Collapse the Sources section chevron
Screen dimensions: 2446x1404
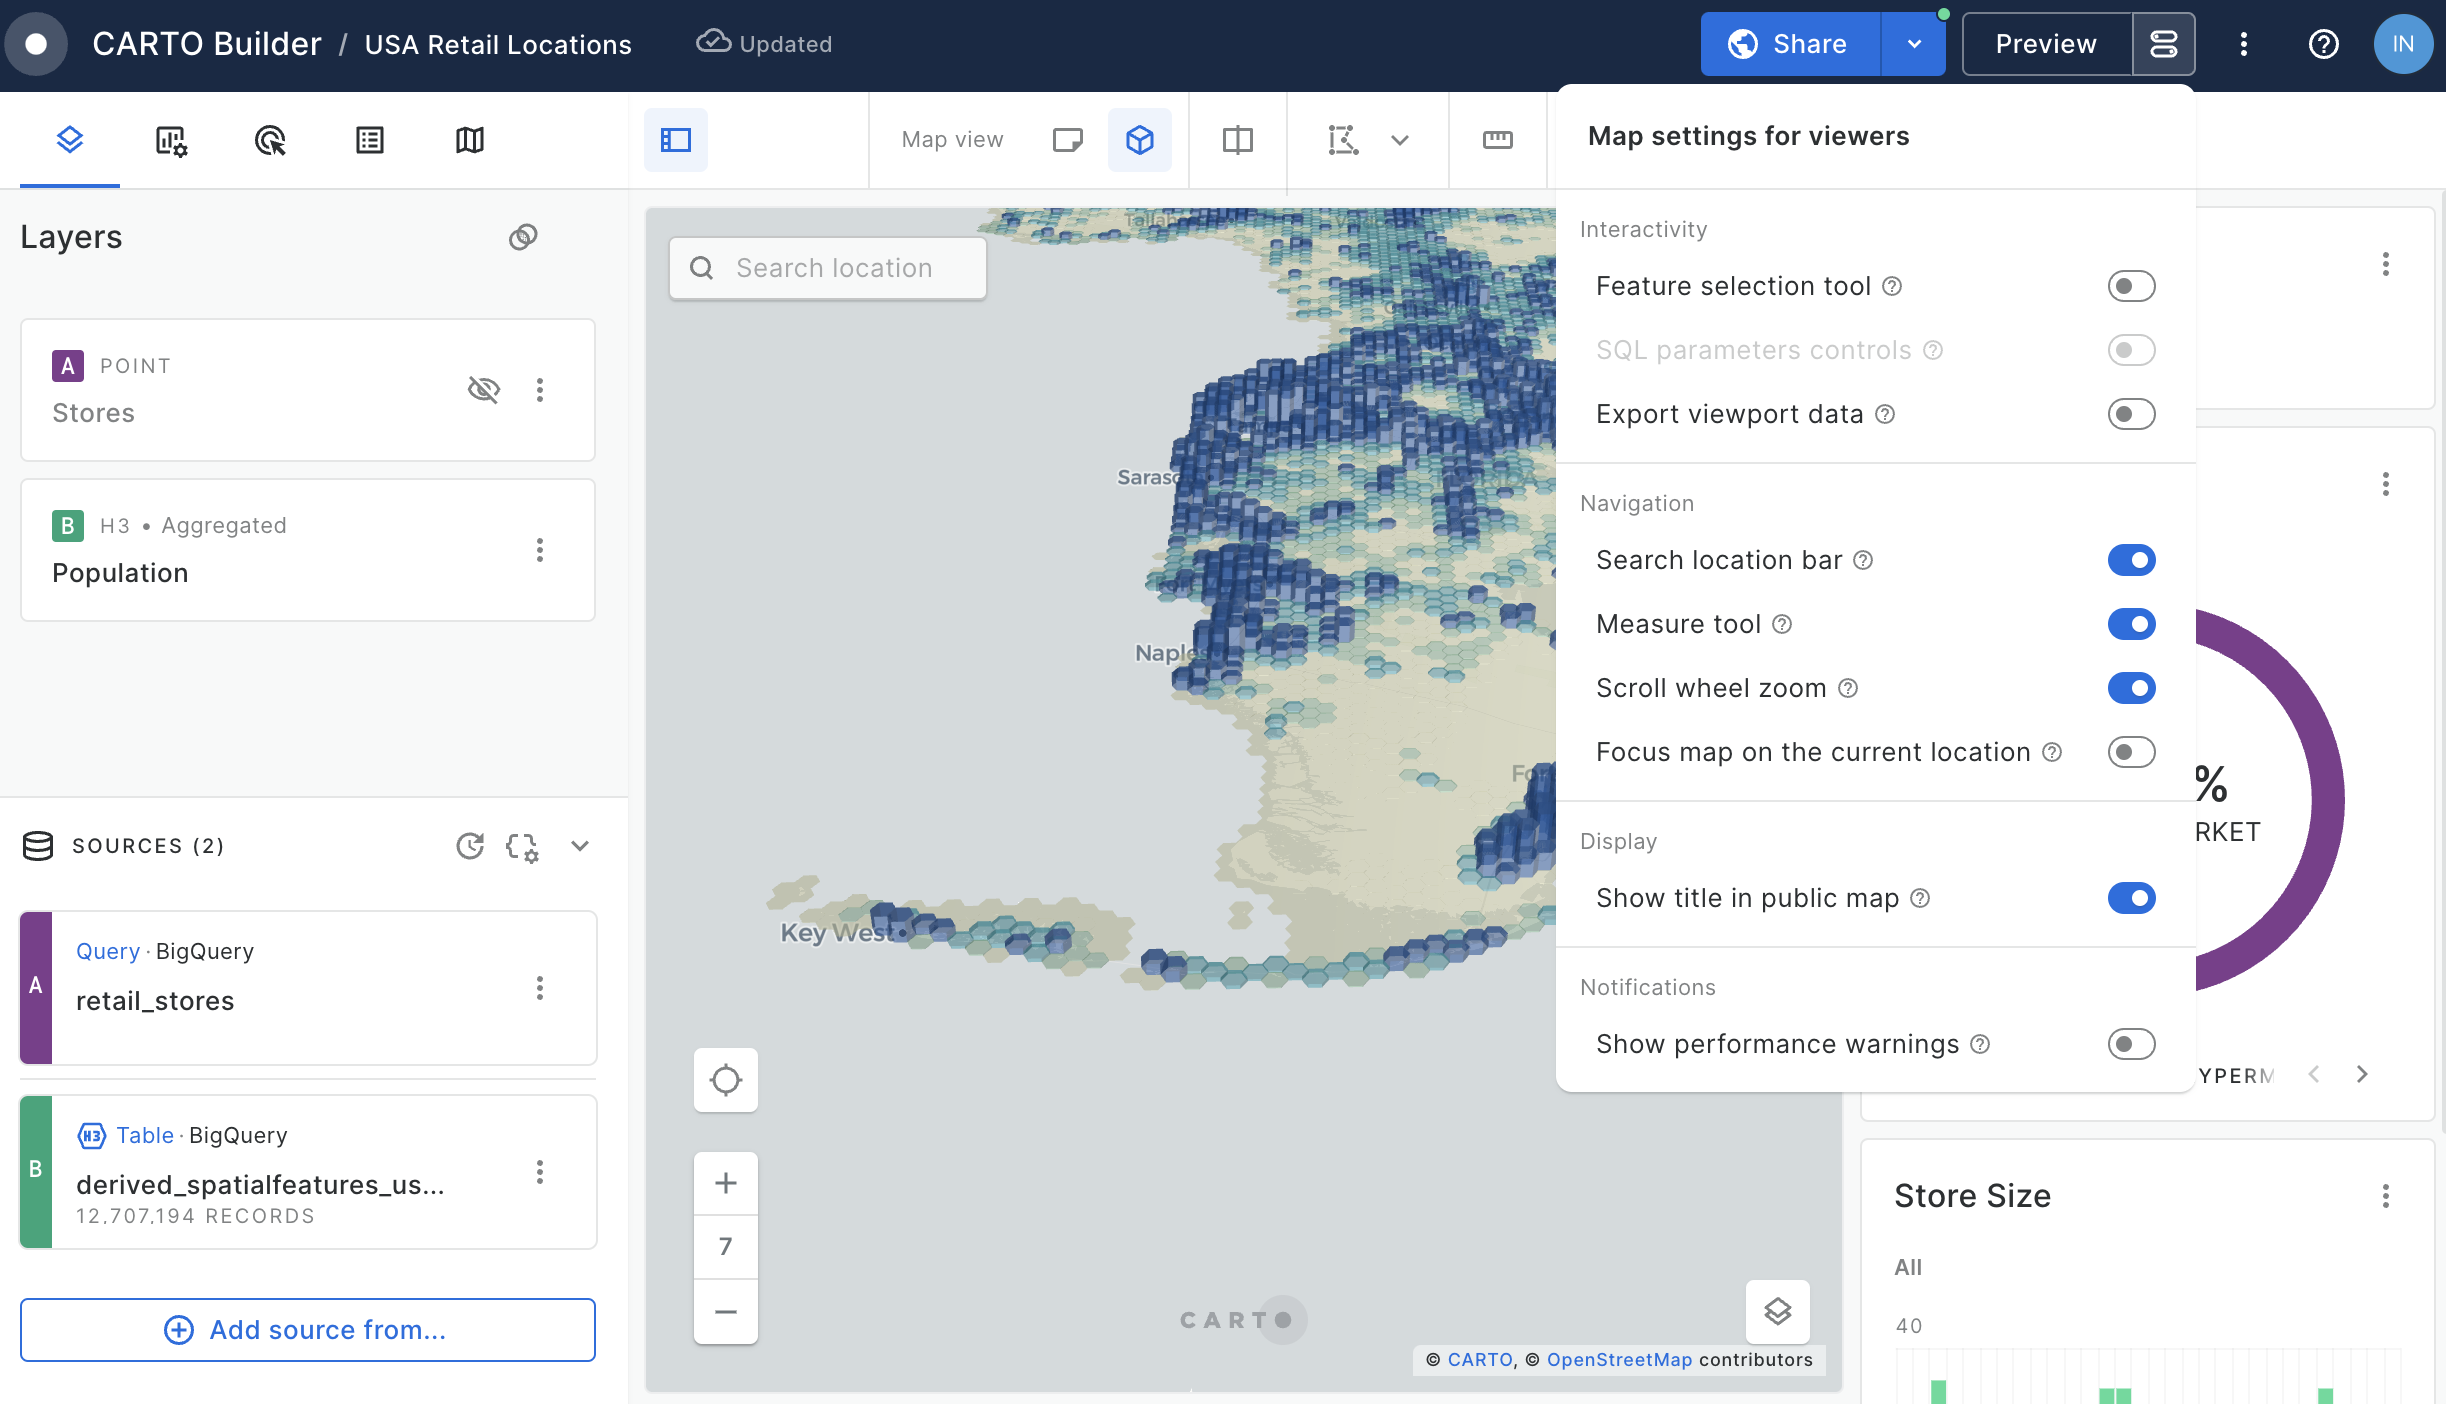tap(580, 846)
